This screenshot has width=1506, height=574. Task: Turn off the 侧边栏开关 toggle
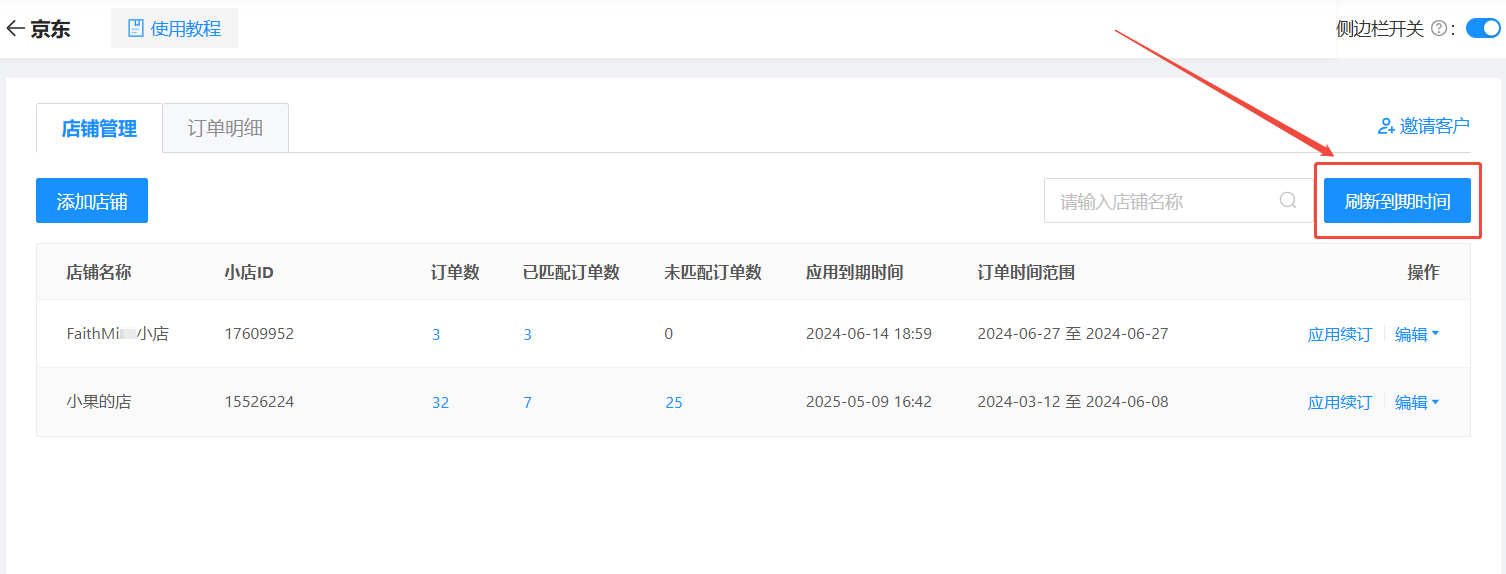pyautogui.click(x=1482, y=28)
